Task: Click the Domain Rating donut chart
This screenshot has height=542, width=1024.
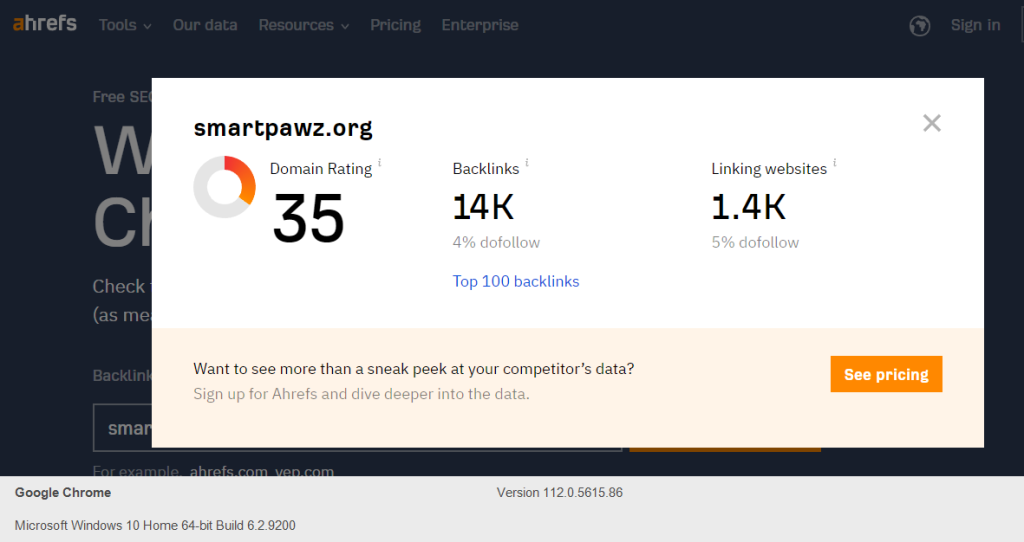Action: pos(225,187)
